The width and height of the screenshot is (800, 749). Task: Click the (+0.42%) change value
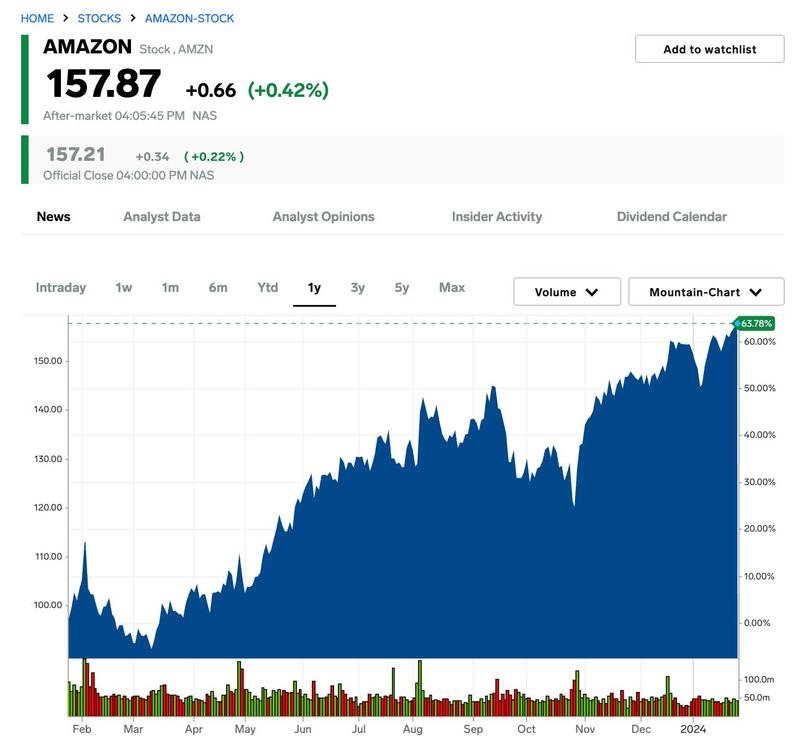[288, 90]
